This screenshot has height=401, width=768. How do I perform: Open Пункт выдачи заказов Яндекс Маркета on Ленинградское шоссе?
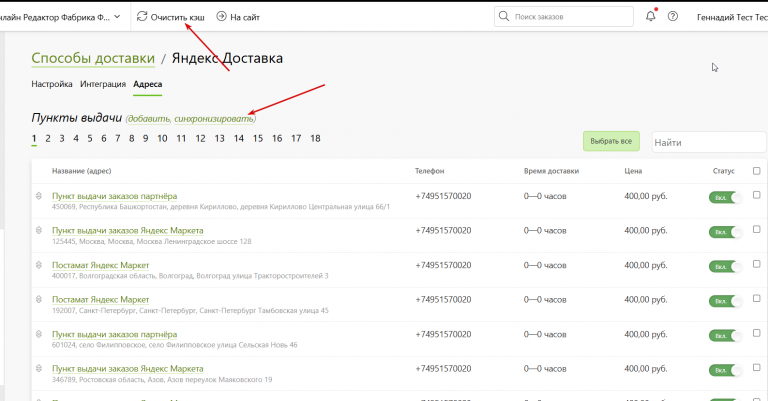coord(128,230)
